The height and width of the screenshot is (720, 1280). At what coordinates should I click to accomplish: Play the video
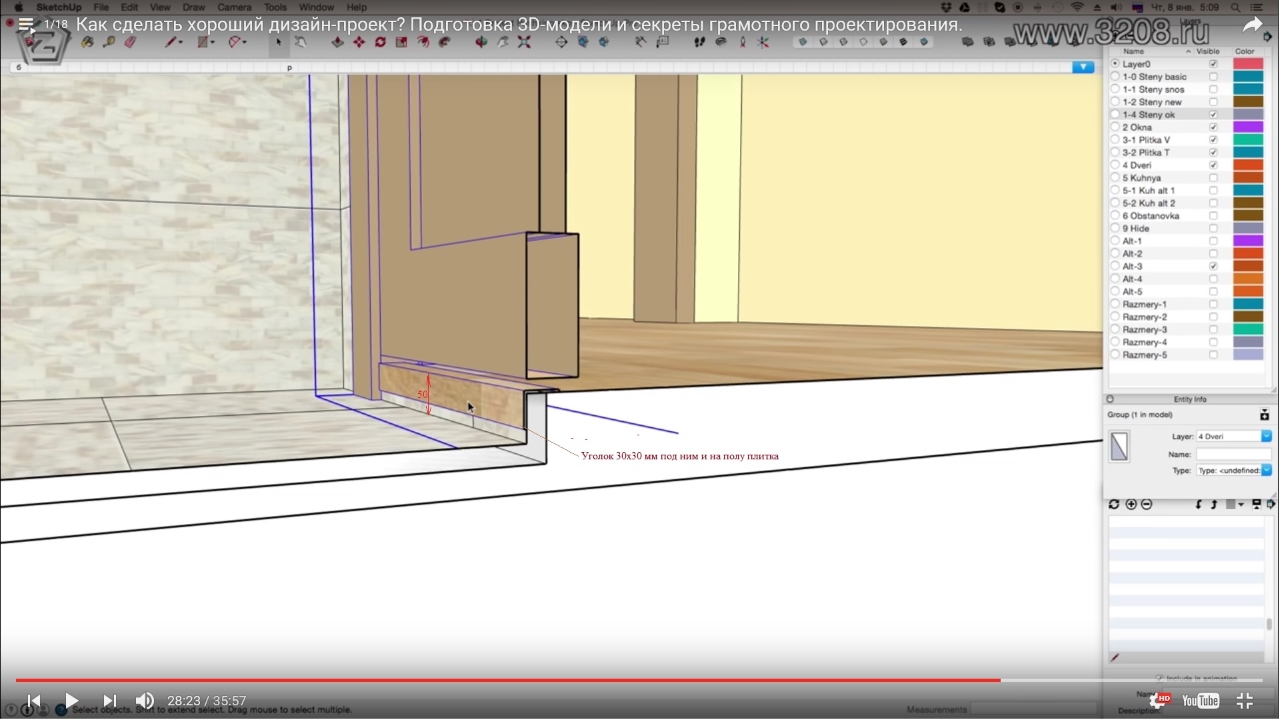[71, 700]
